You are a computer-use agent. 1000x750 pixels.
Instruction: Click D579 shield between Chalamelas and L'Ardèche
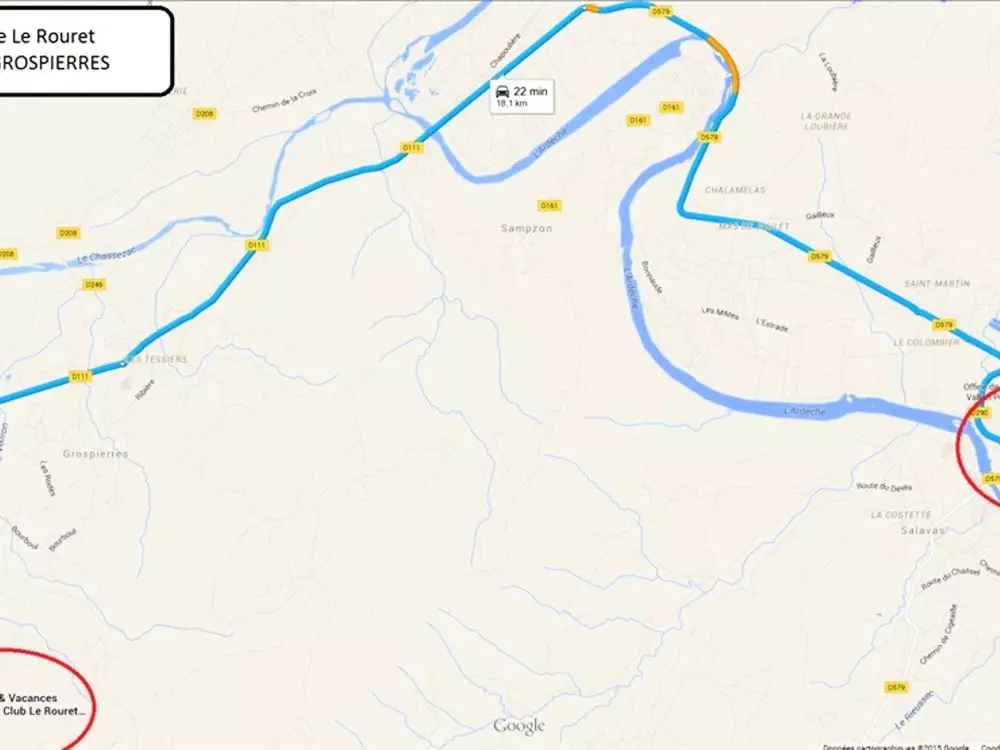point(709,137)
